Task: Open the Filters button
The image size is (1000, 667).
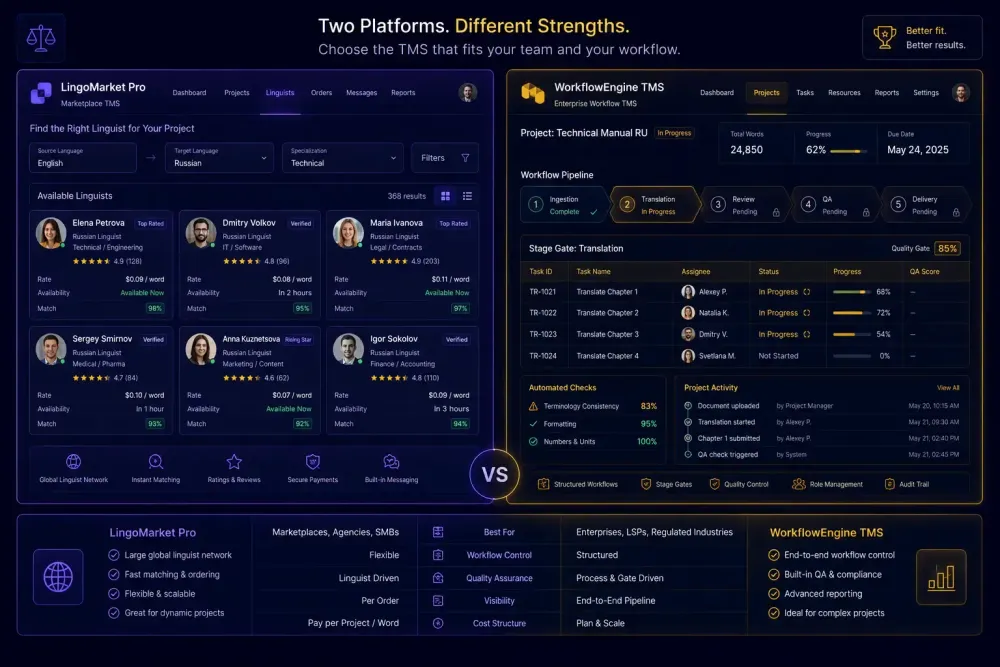Action: [x=445, y=158]
